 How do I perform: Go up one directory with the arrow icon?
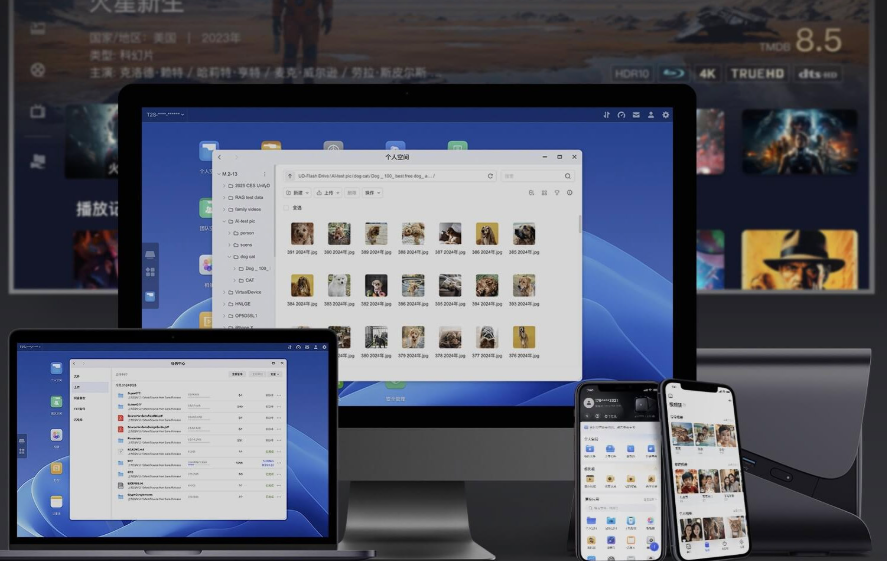290,176
